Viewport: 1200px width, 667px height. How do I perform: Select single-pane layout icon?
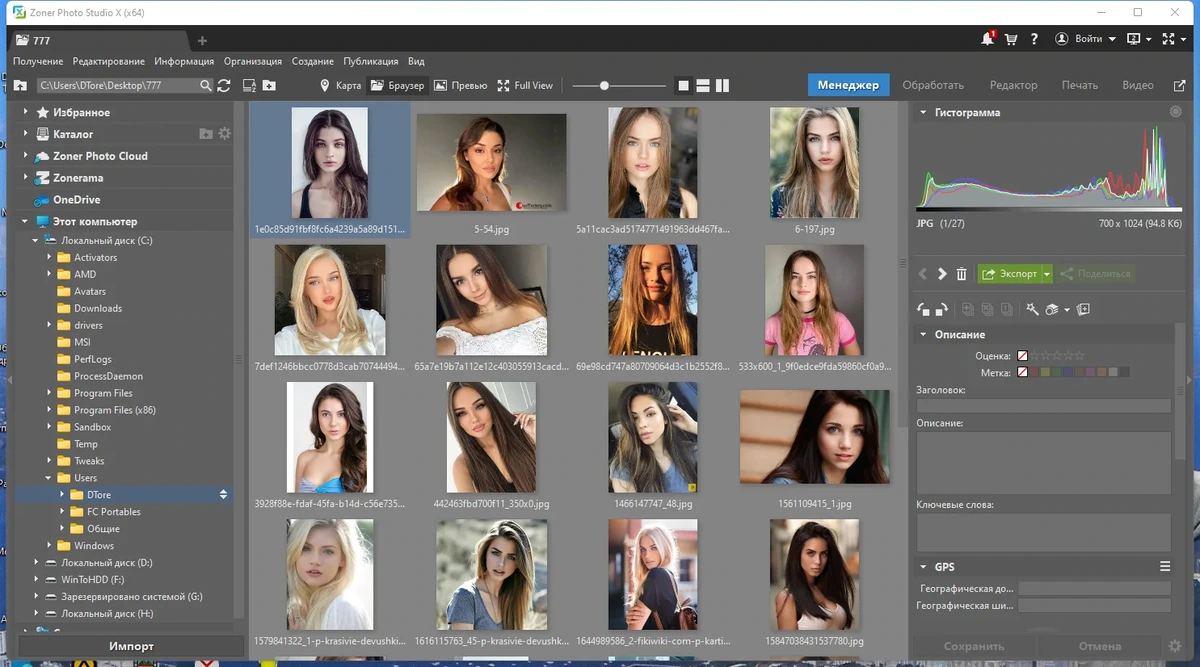pyautogui.click(x=684, y=86)
